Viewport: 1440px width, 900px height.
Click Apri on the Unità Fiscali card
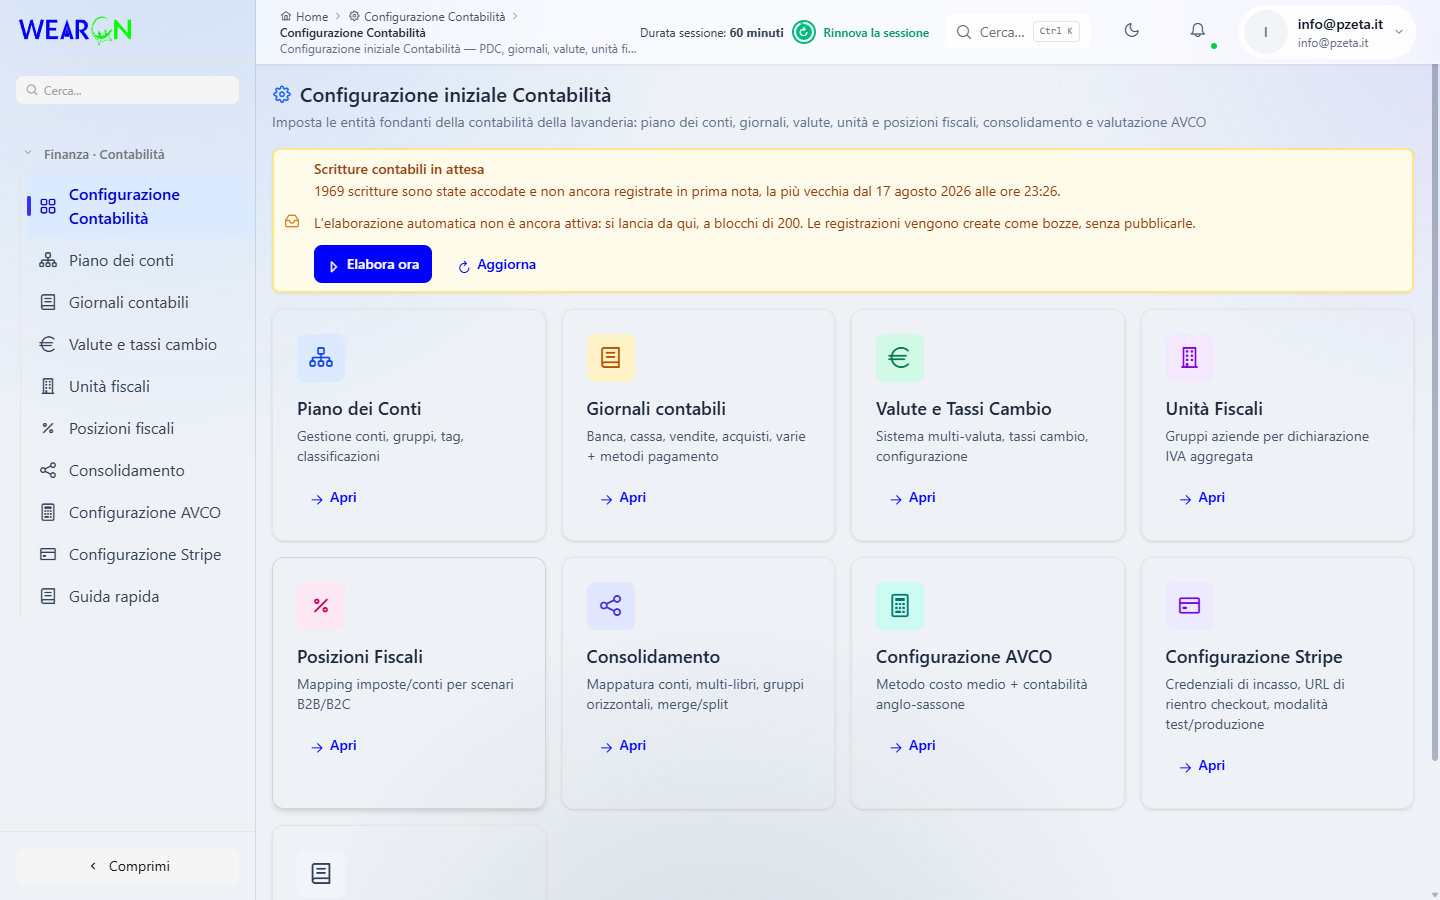tap(1202, 497)
